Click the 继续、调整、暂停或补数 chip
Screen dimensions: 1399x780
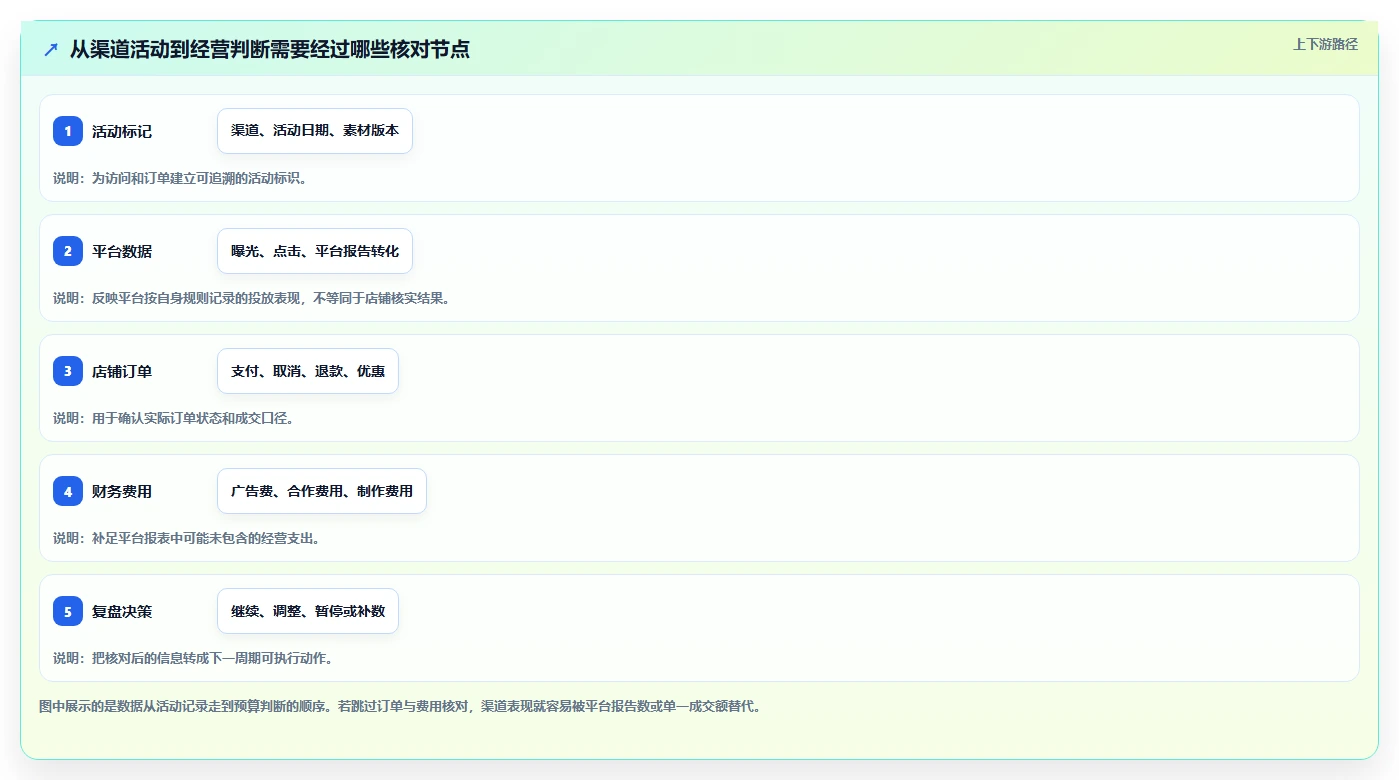point(308,611)
